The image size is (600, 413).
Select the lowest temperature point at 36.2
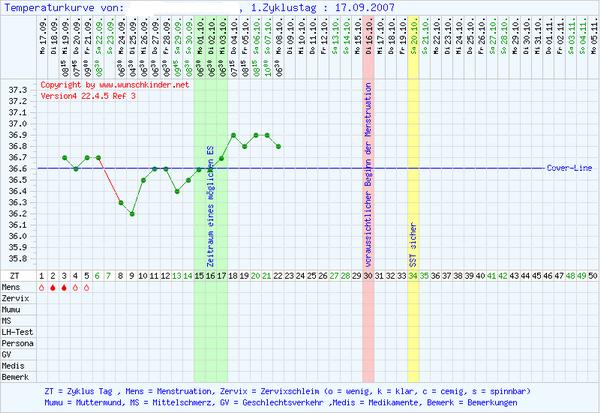point(132,214)
